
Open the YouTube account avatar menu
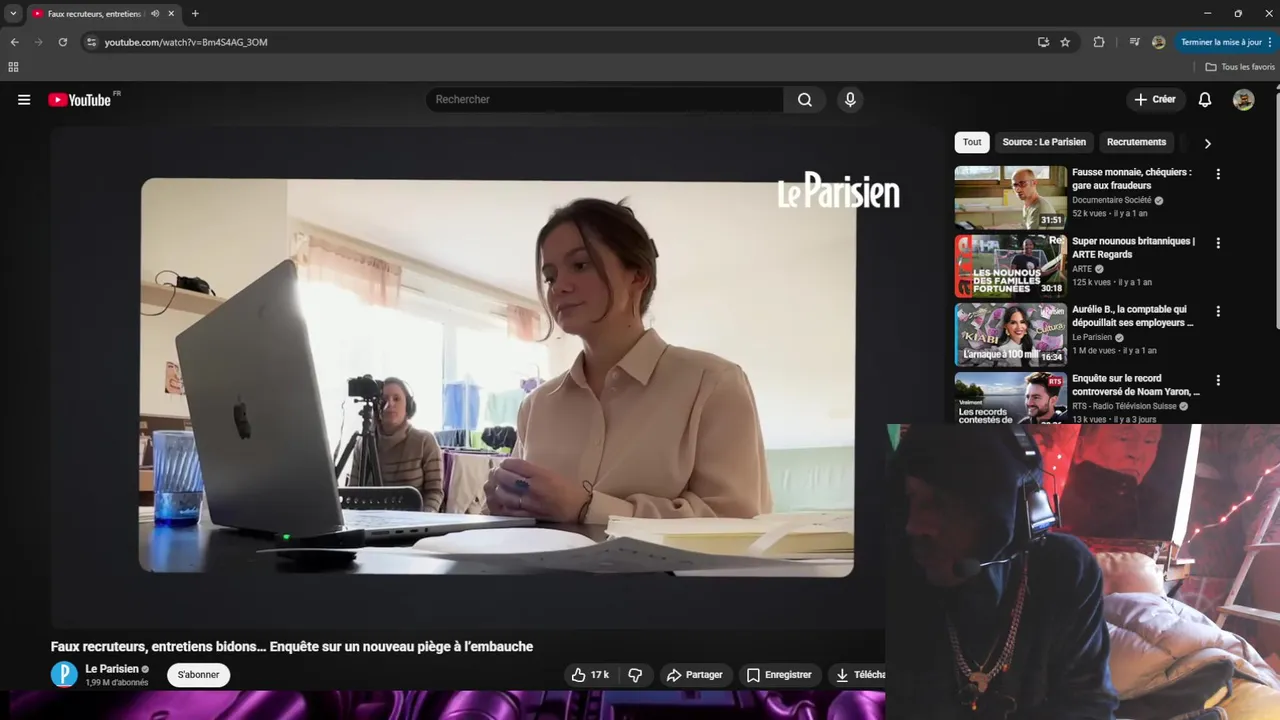[x=1243, y=100]
